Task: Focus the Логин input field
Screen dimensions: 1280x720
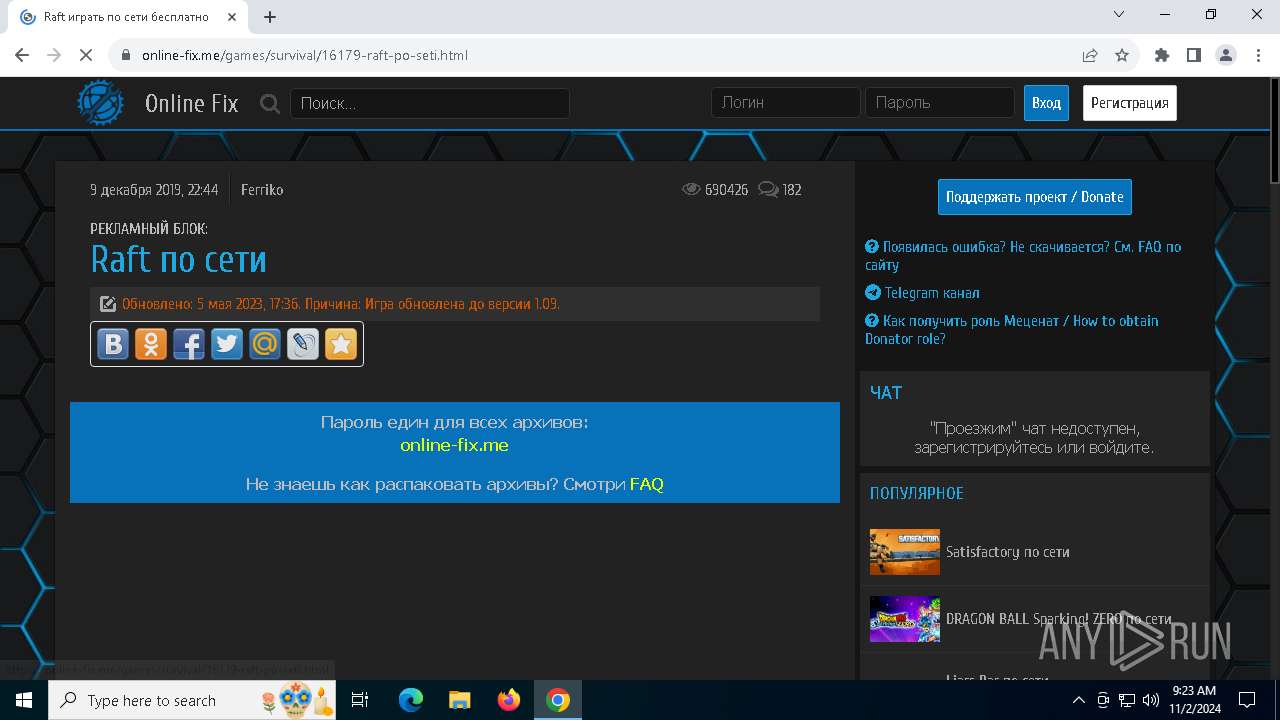Action: click(786, 103)
